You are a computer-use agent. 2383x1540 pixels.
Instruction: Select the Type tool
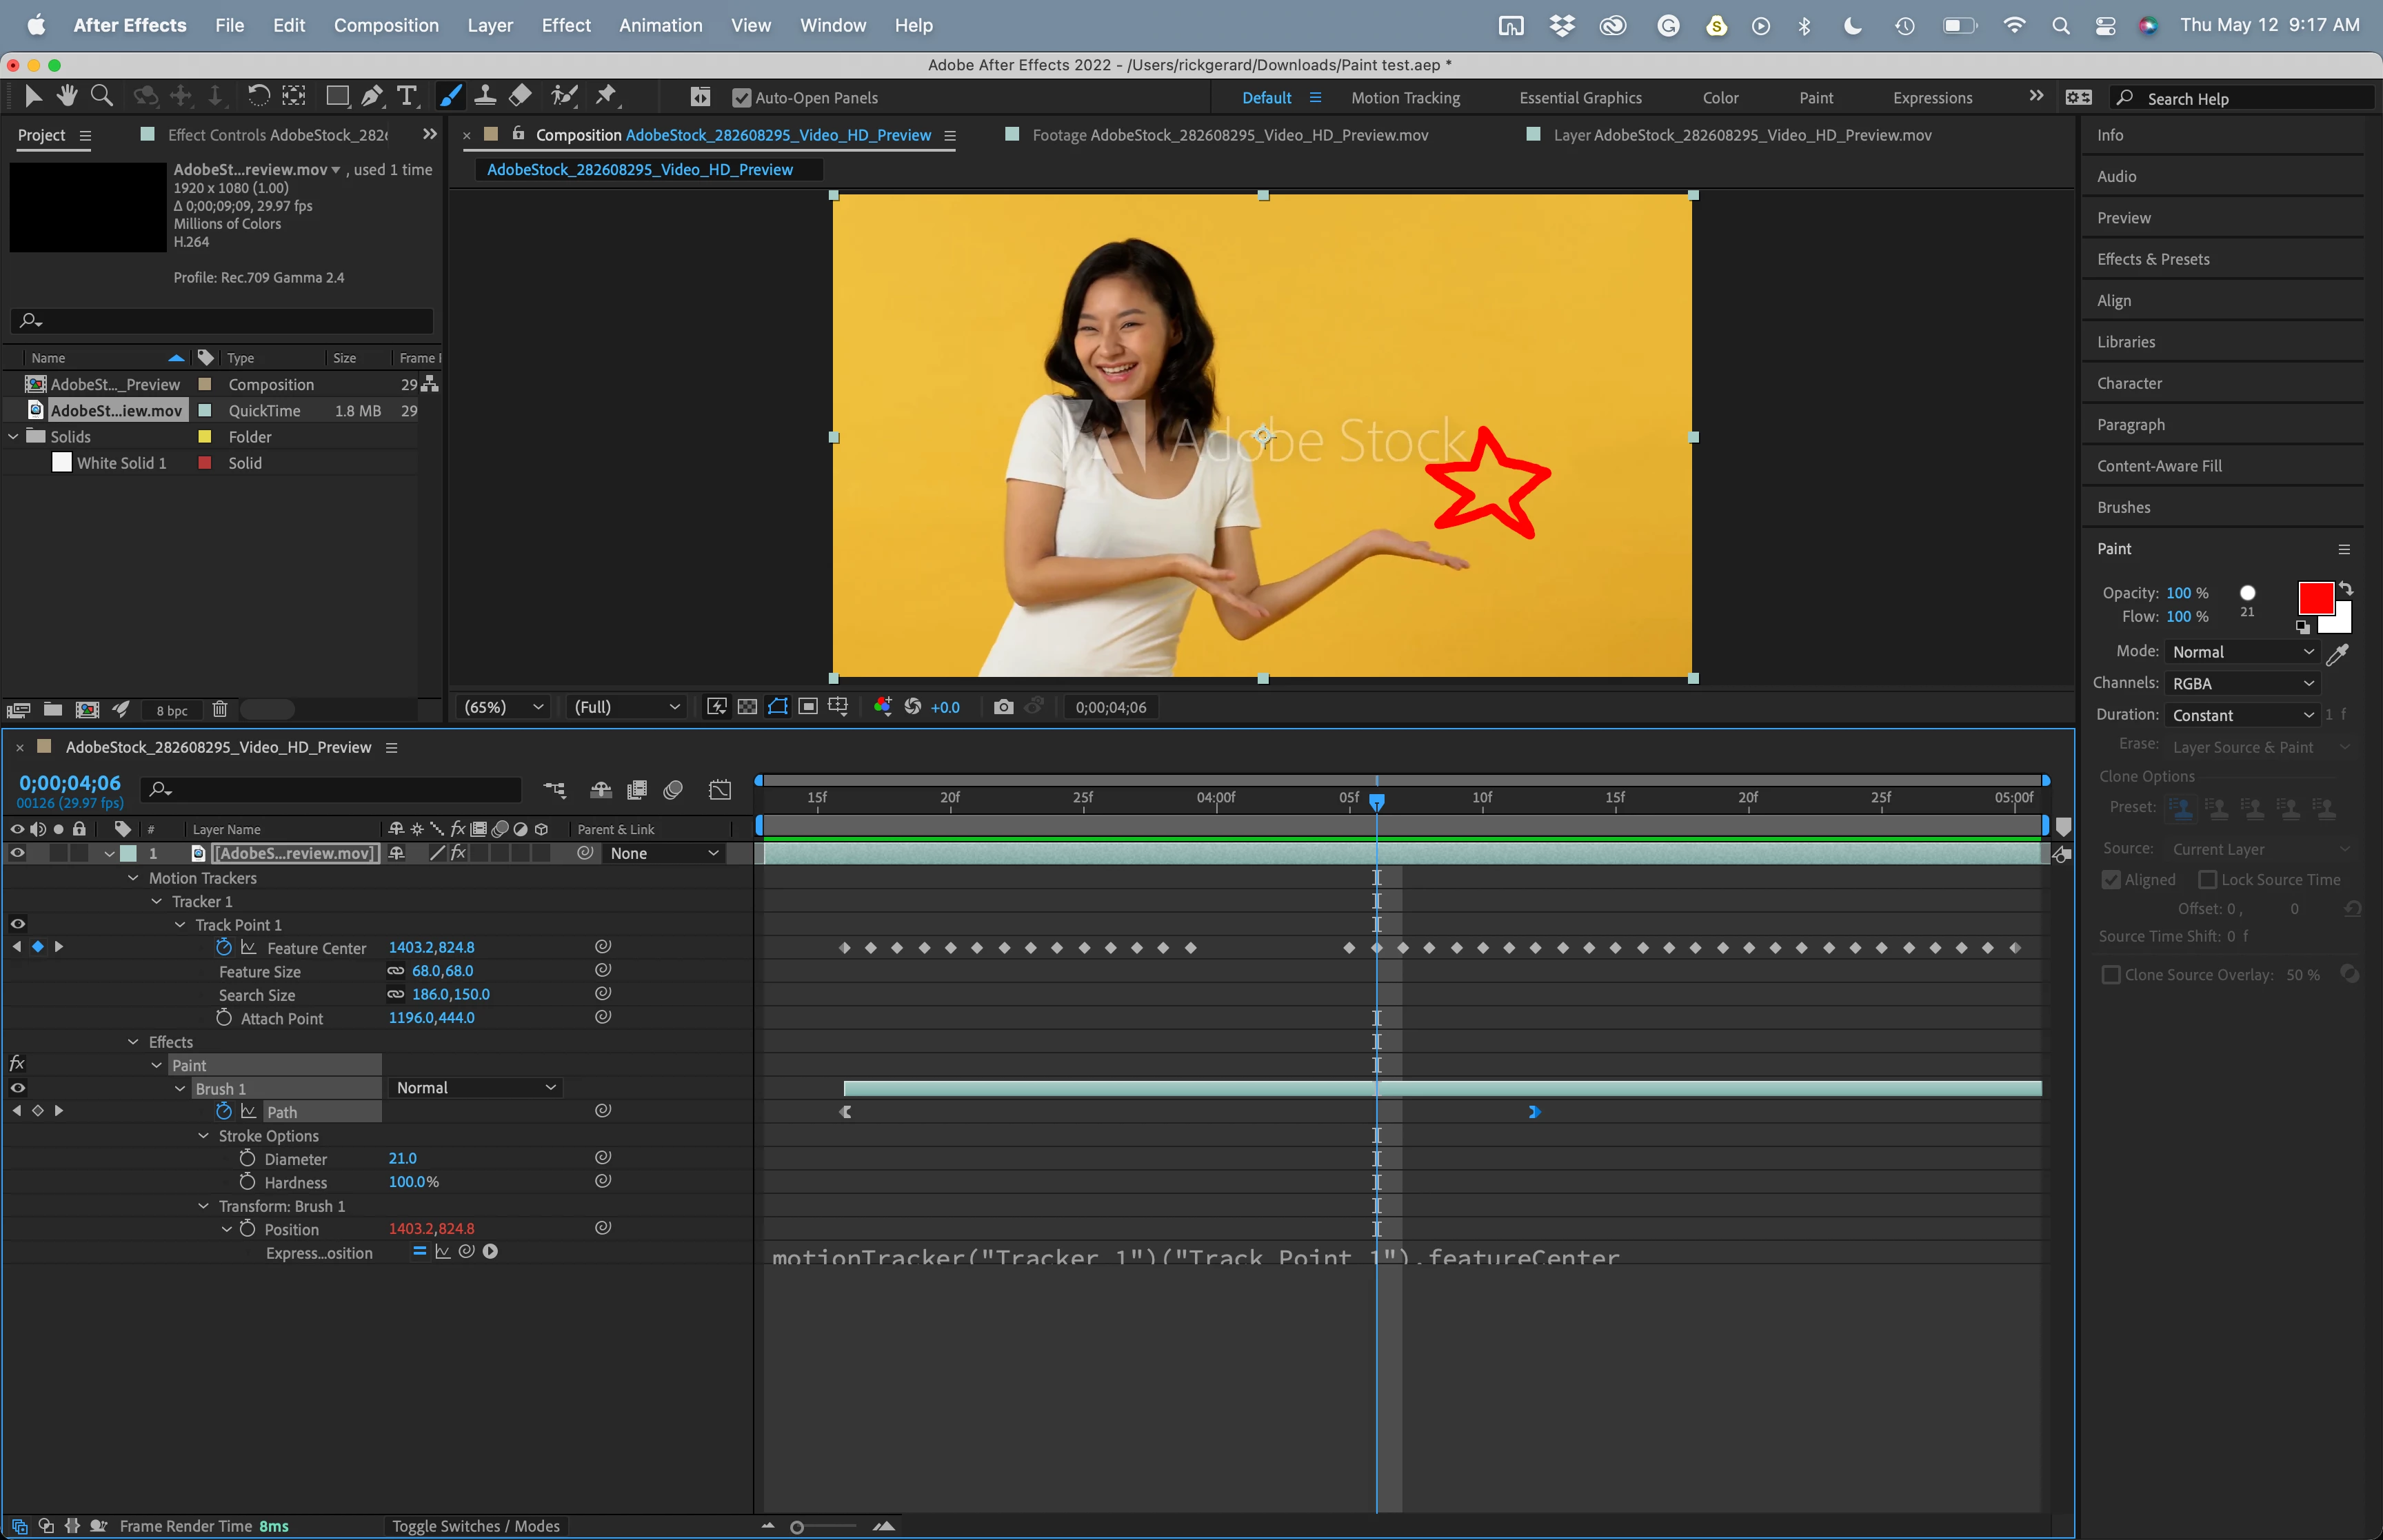pos(407,96)
